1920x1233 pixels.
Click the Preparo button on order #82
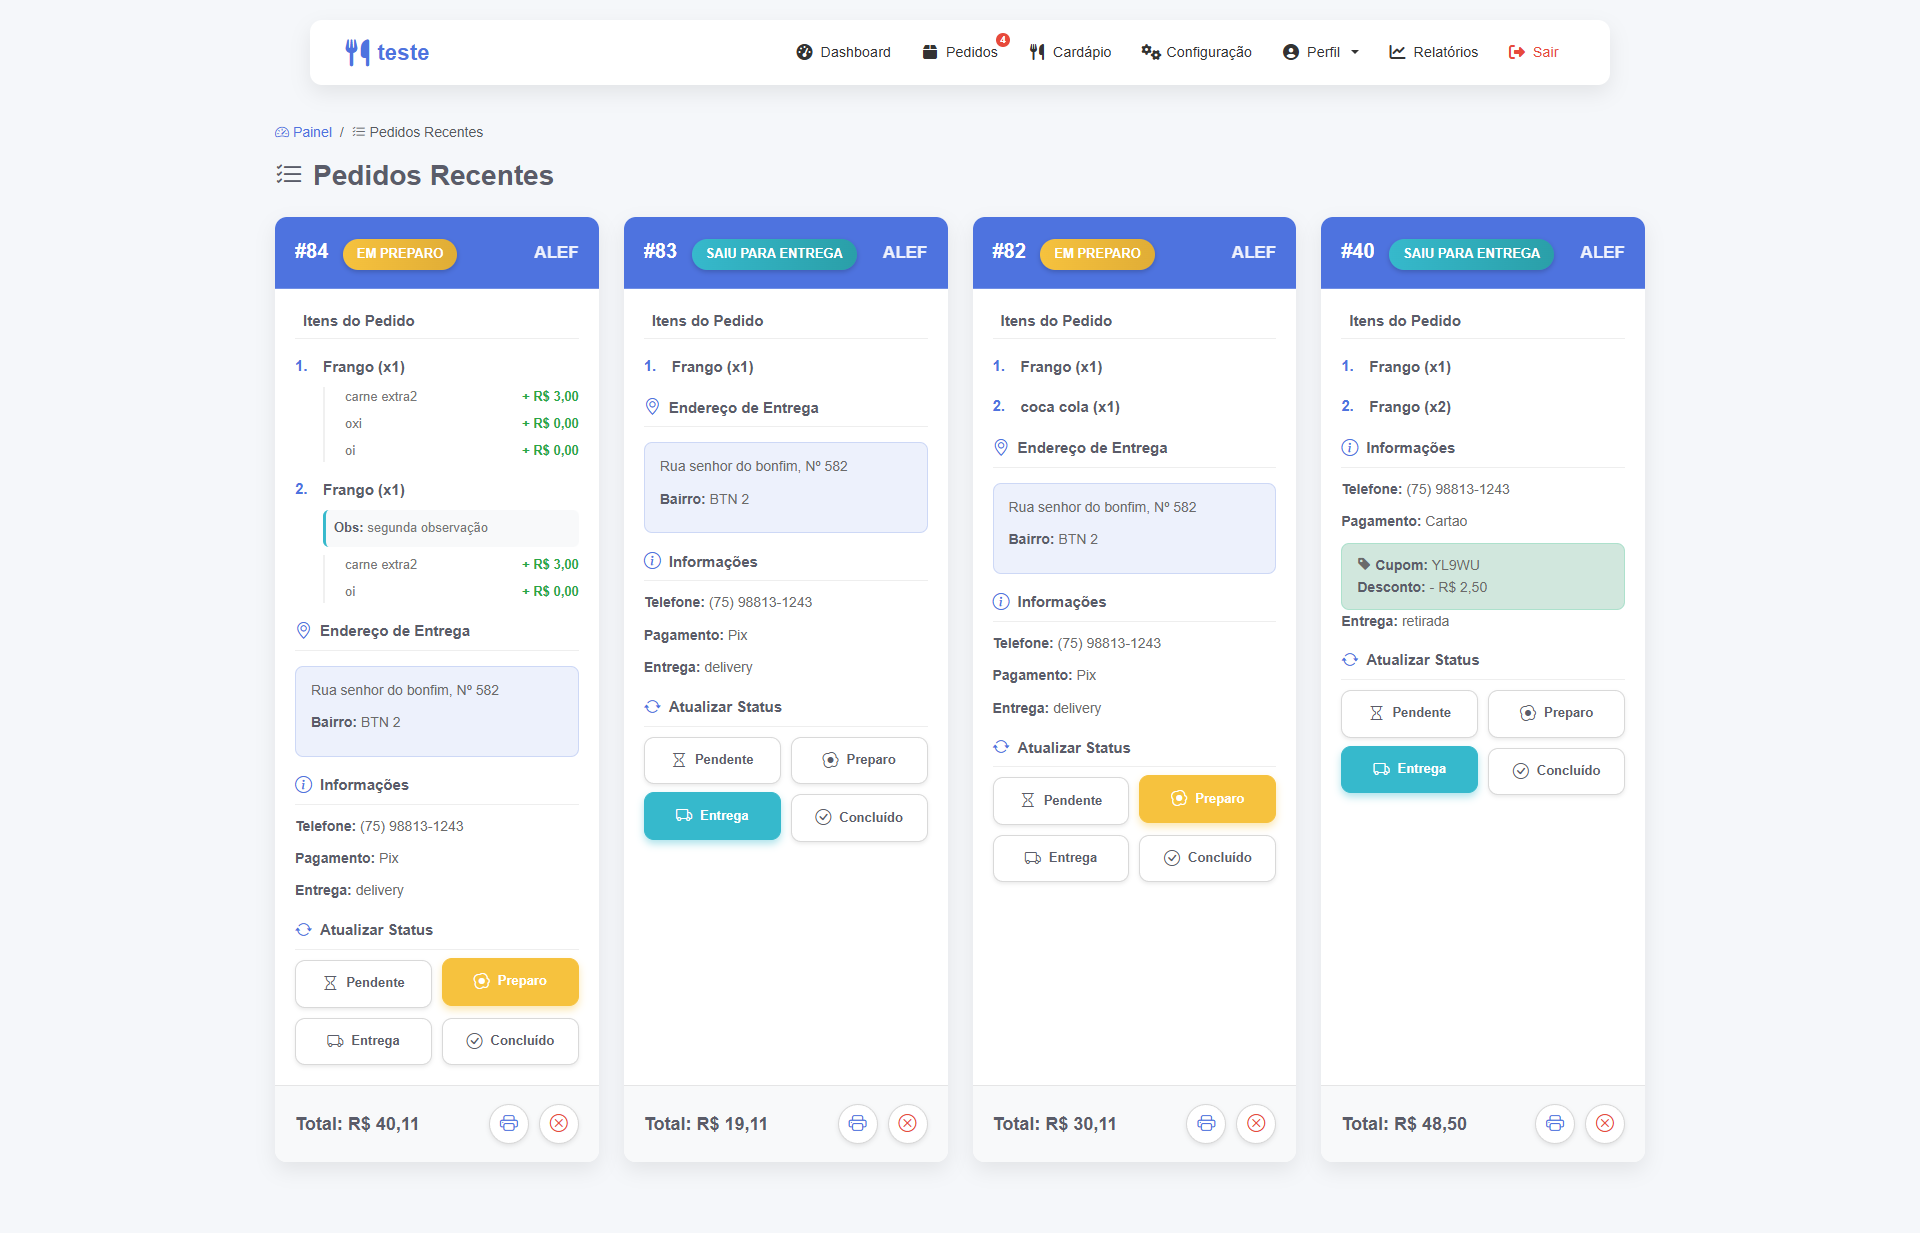[x=1207, y=799]
